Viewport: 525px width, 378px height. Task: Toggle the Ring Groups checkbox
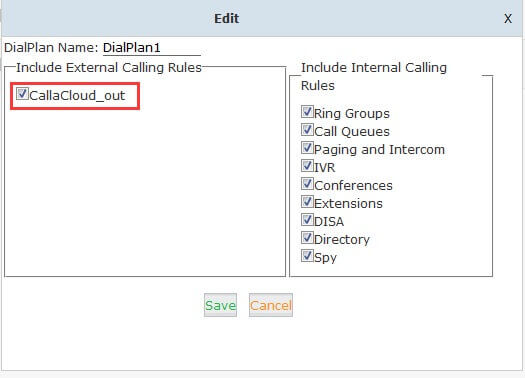click(307, 111)
